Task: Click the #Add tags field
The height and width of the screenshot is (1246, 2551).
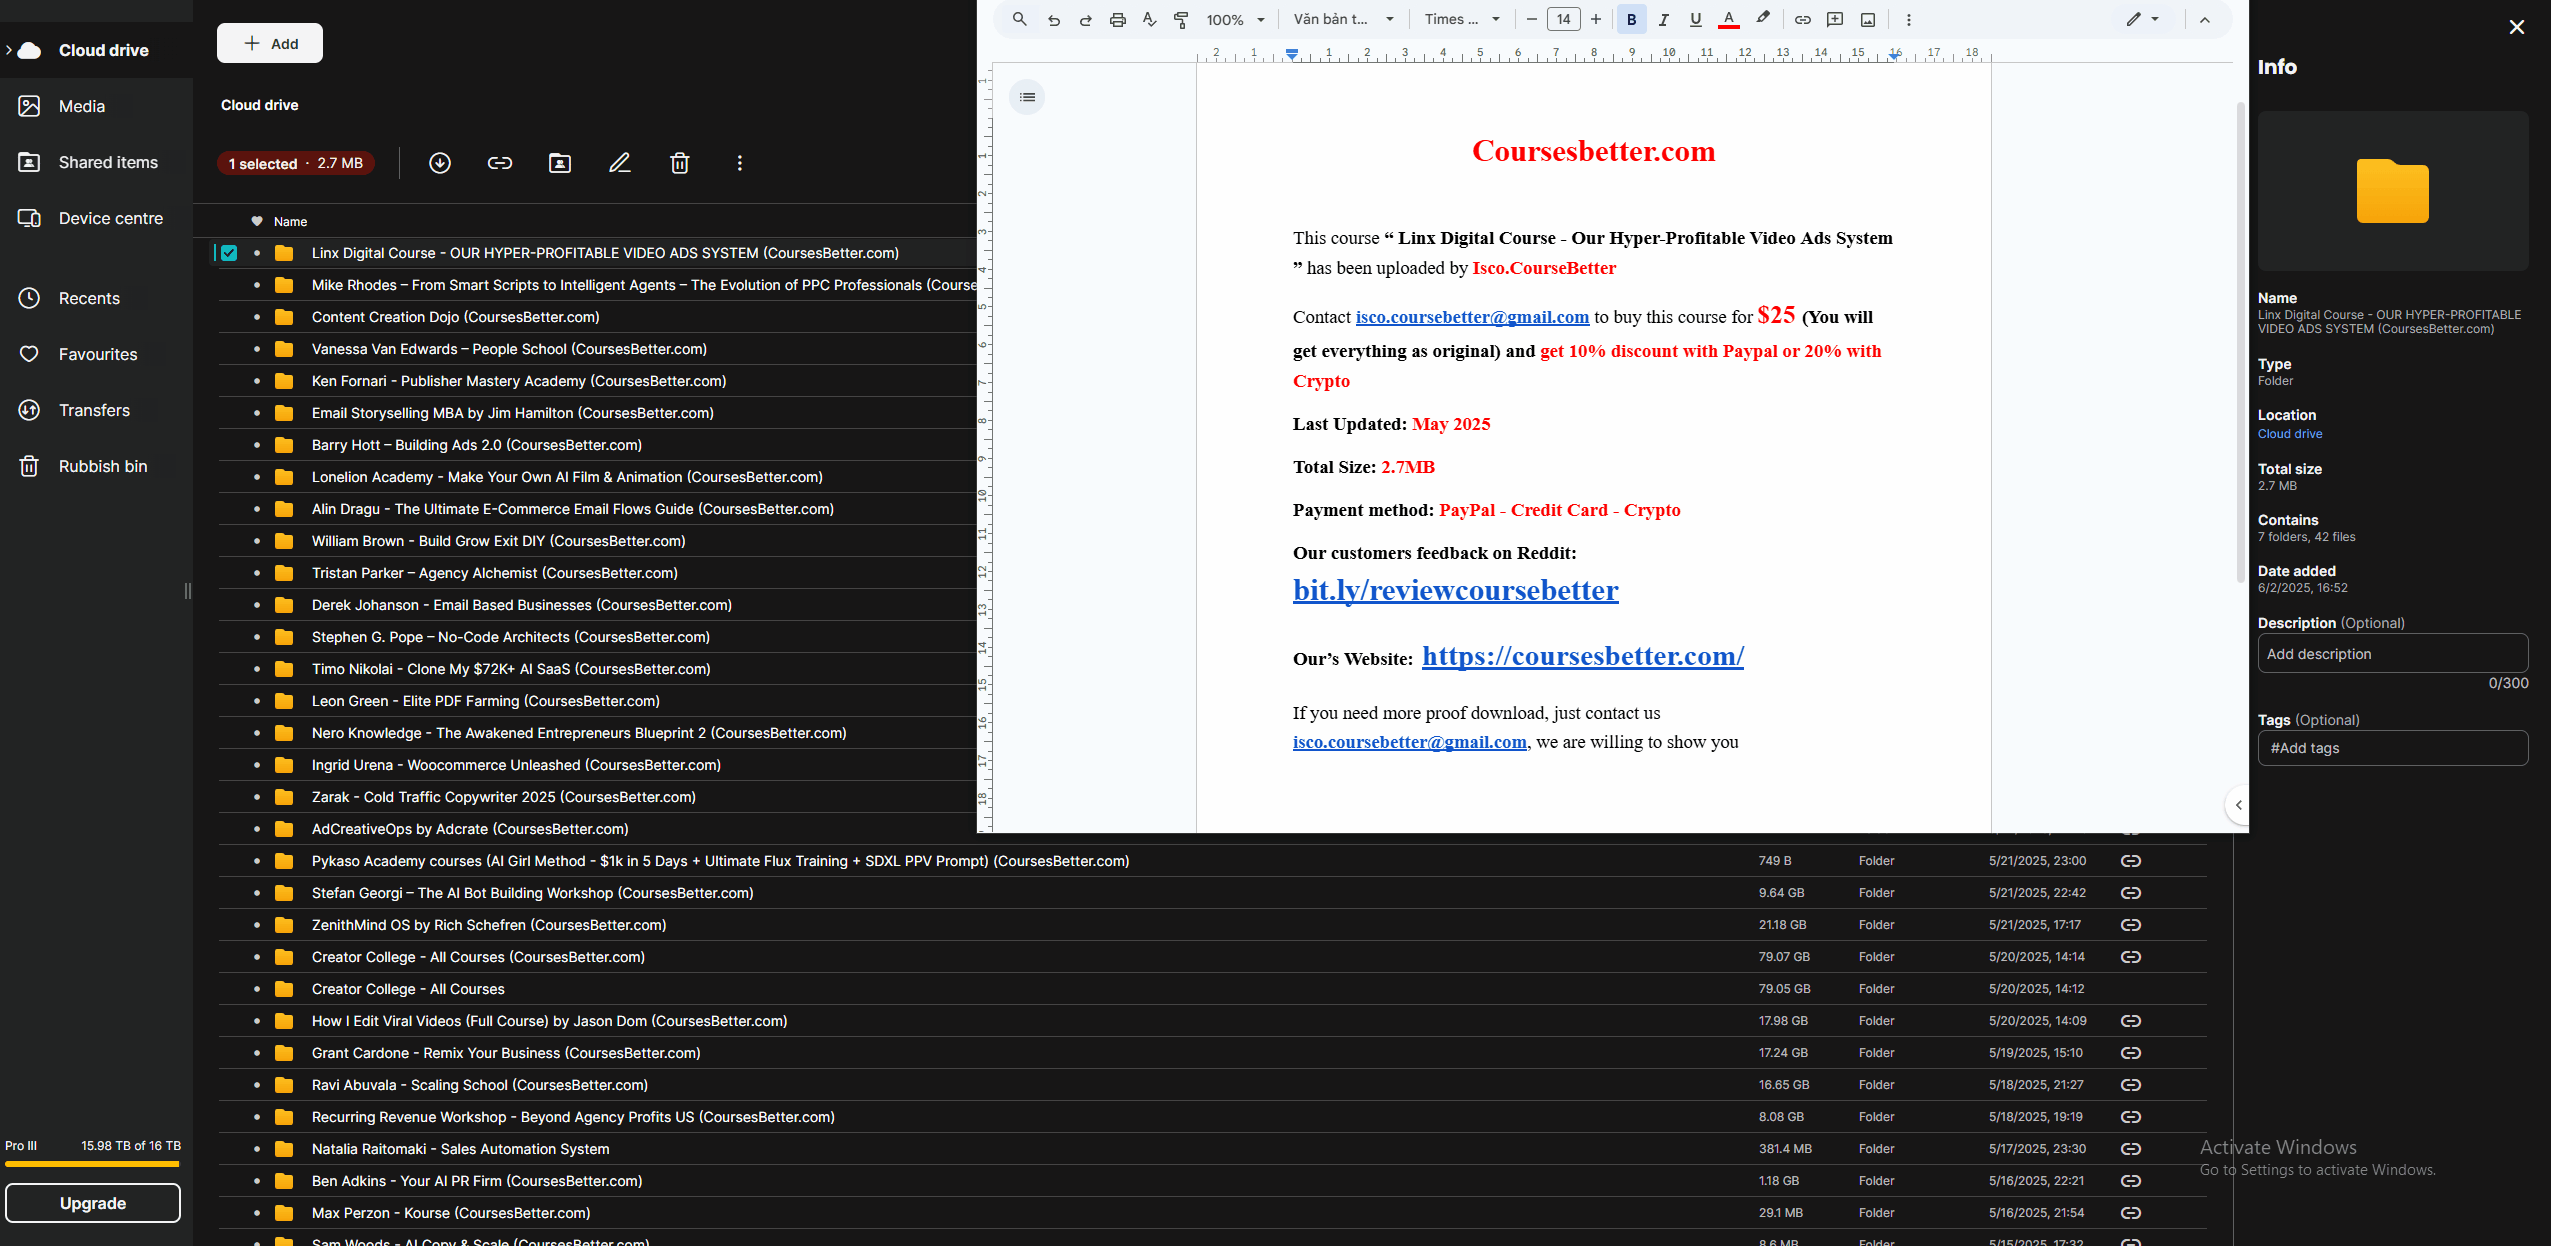Action: click(2393, 748)
